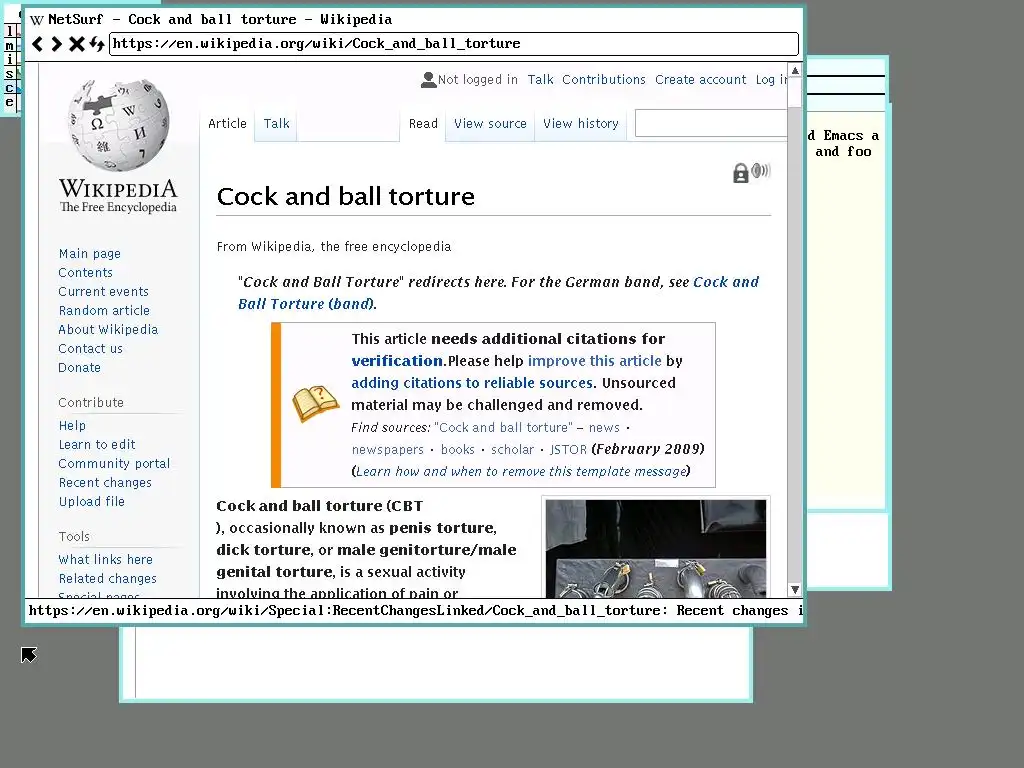The height and width of the screenshot is (768, 1024).
Task: Click the page protection padlock icon
Action: click(x=741, y=173)
